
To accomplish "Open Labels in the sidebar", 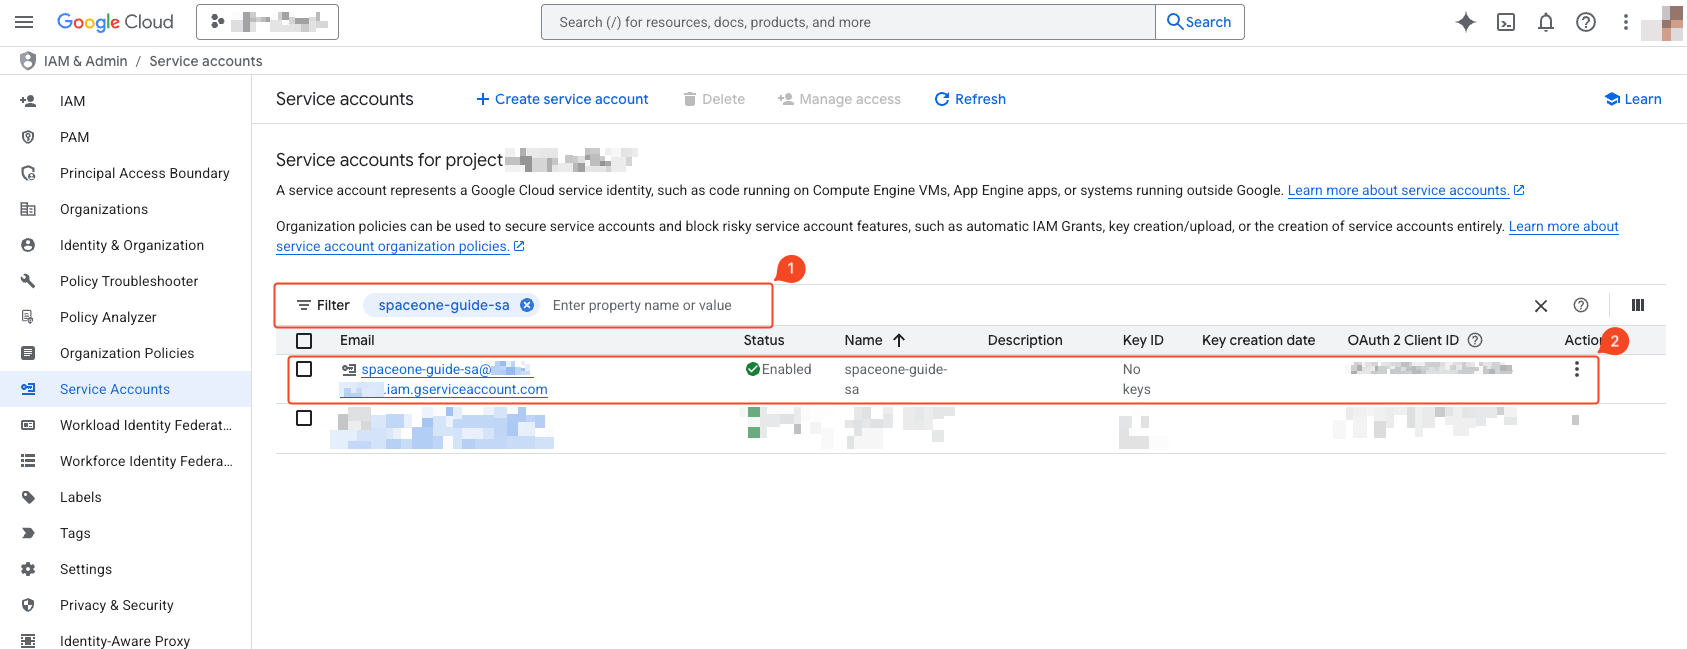I will click(81, 497).
